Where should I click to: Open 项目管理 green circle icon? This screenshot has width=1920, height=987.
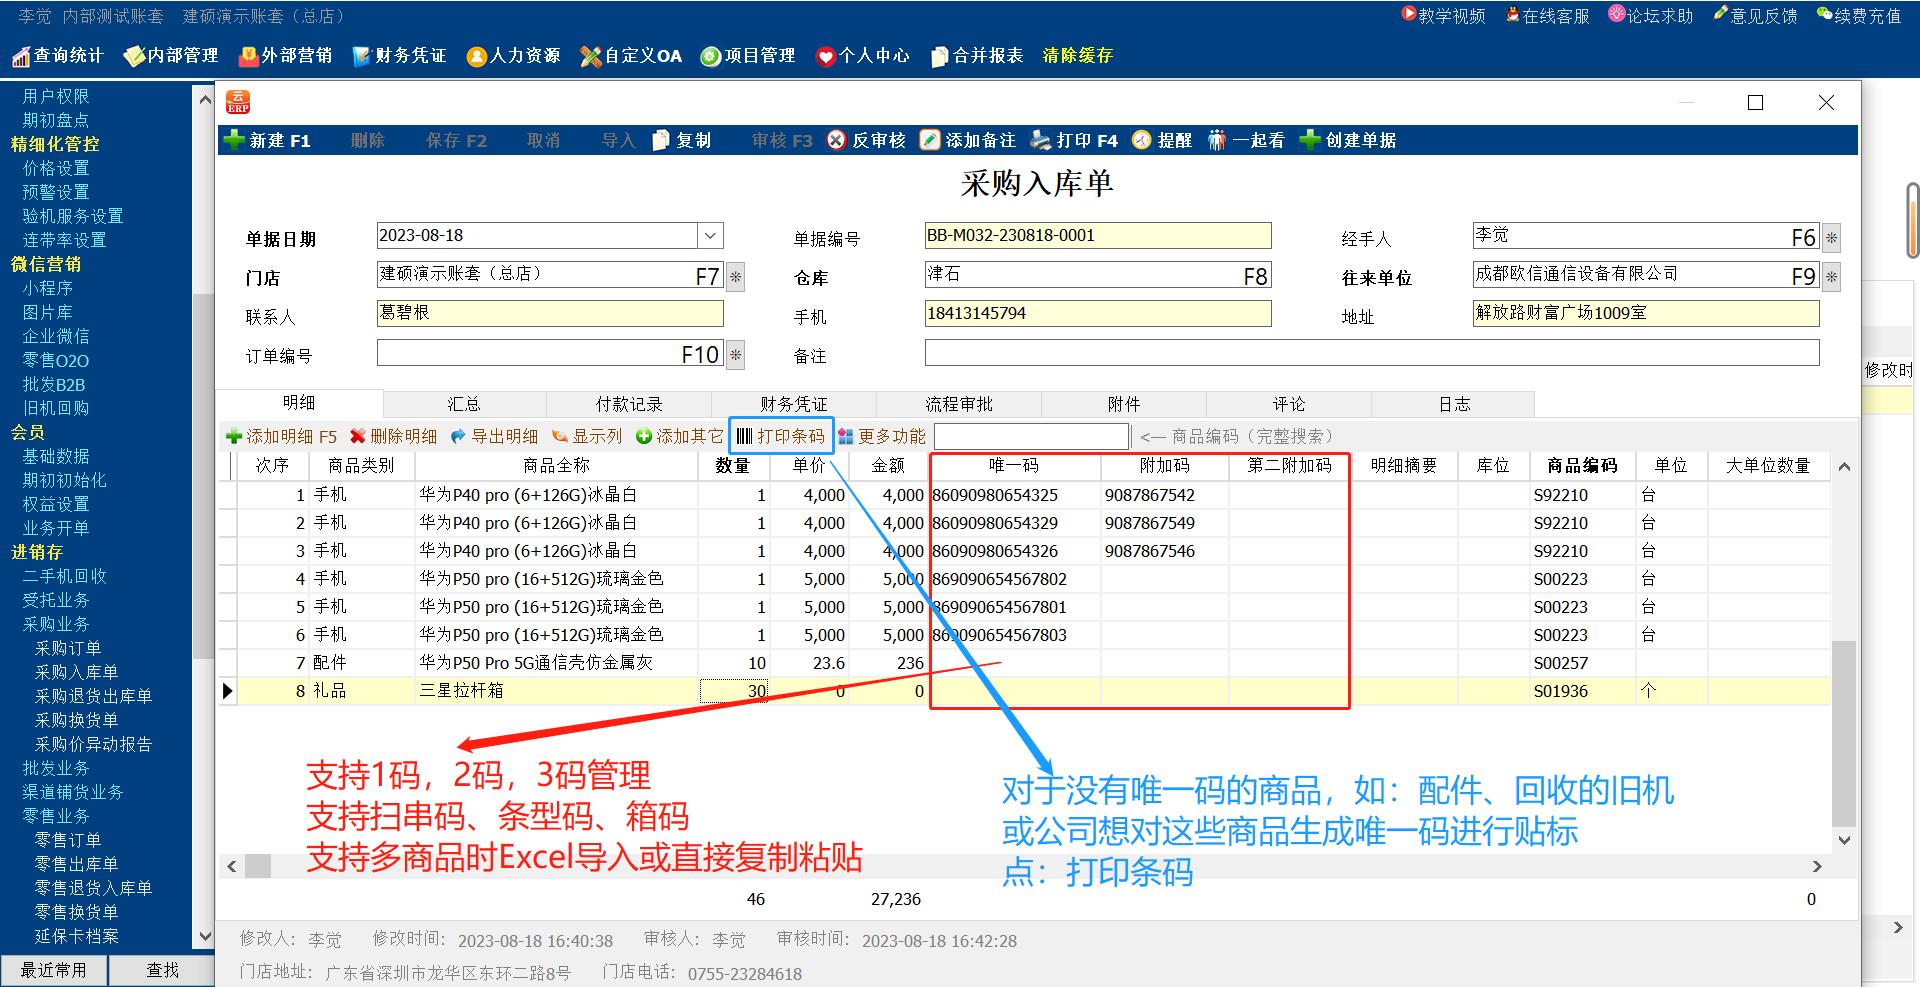click(711, 56)
